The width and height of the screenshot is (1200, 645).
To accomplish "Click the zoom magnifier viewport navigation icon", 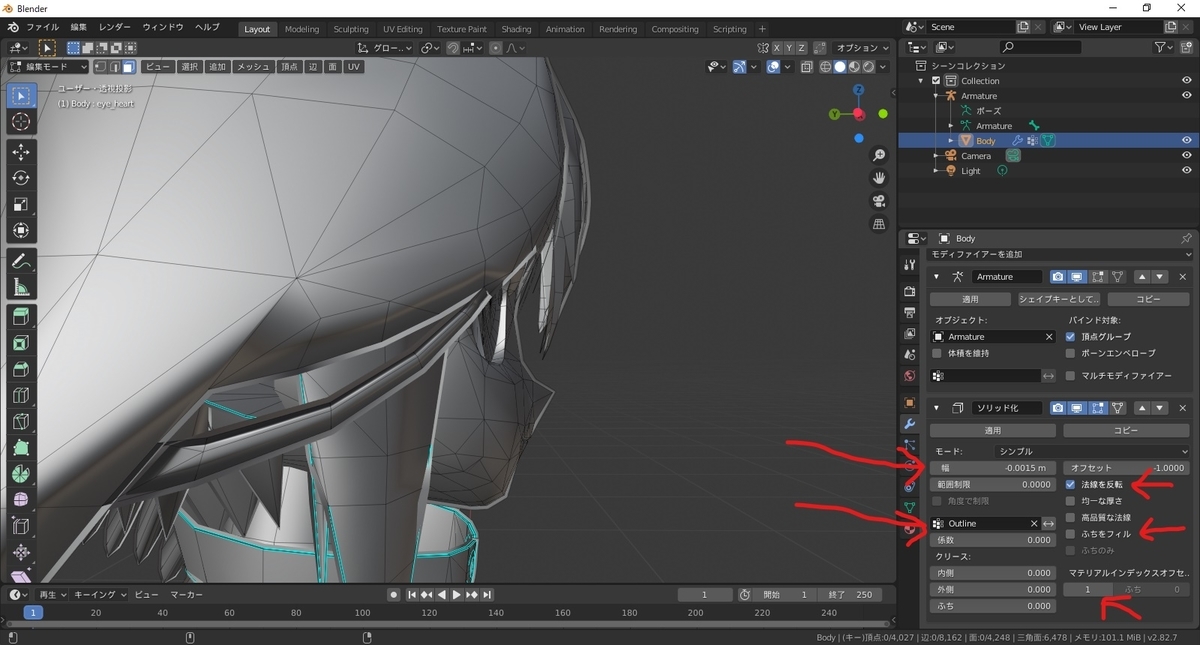I will click(x=879, y=155).
